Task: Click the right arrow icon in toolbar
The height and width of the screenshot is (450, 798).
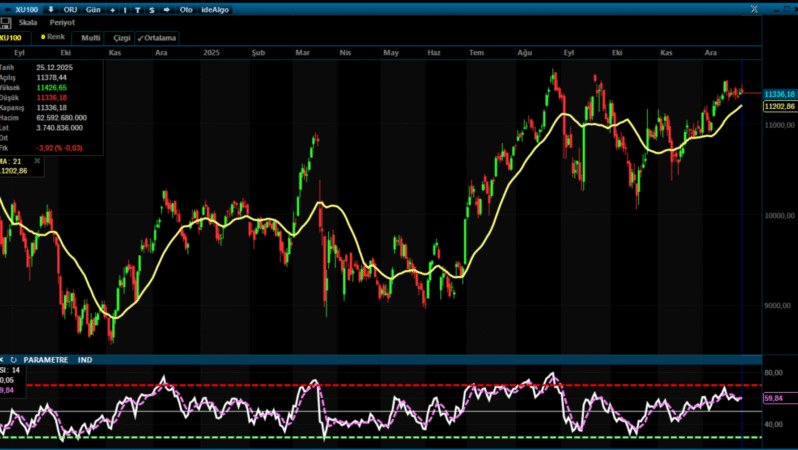Action: pos(165,9)
